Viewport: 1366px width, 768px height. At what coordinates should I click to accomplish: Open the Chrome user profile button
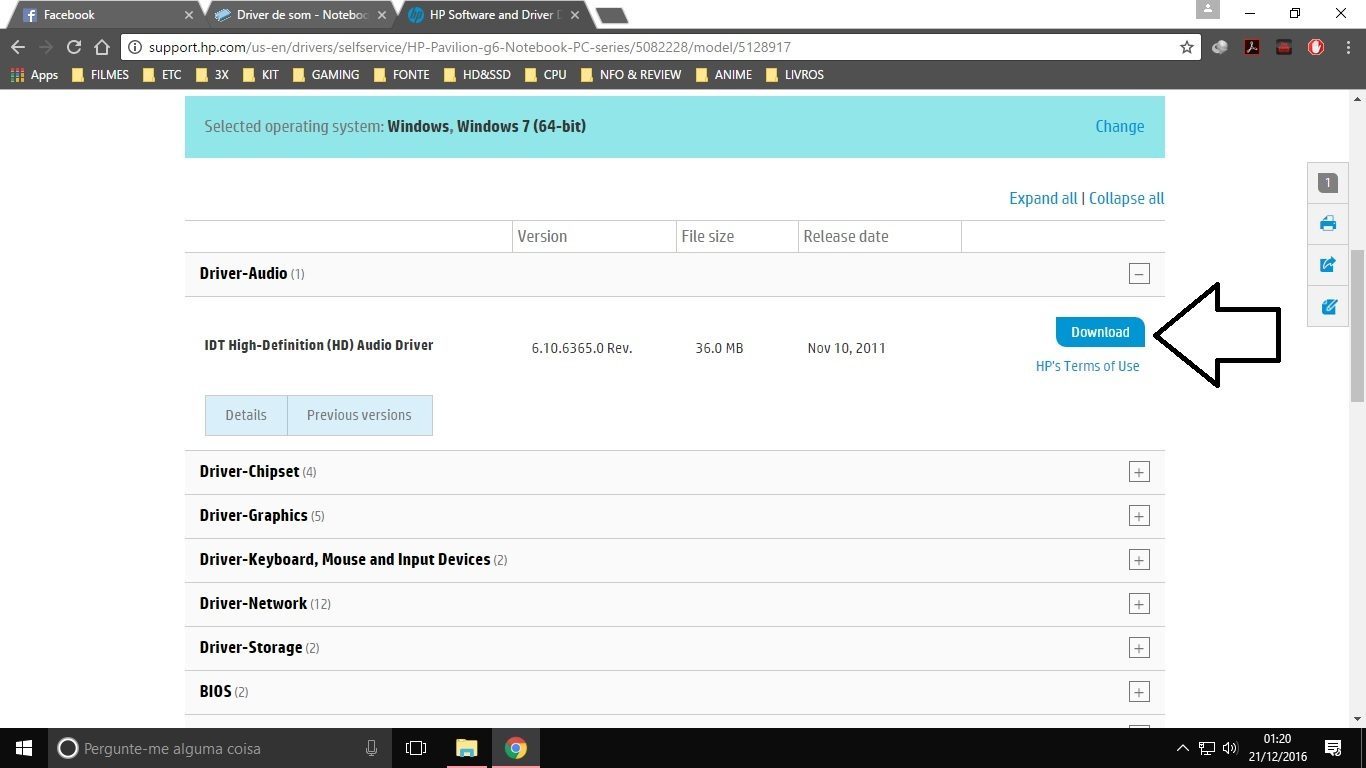pyautogui.click(x=1208, y=9)
